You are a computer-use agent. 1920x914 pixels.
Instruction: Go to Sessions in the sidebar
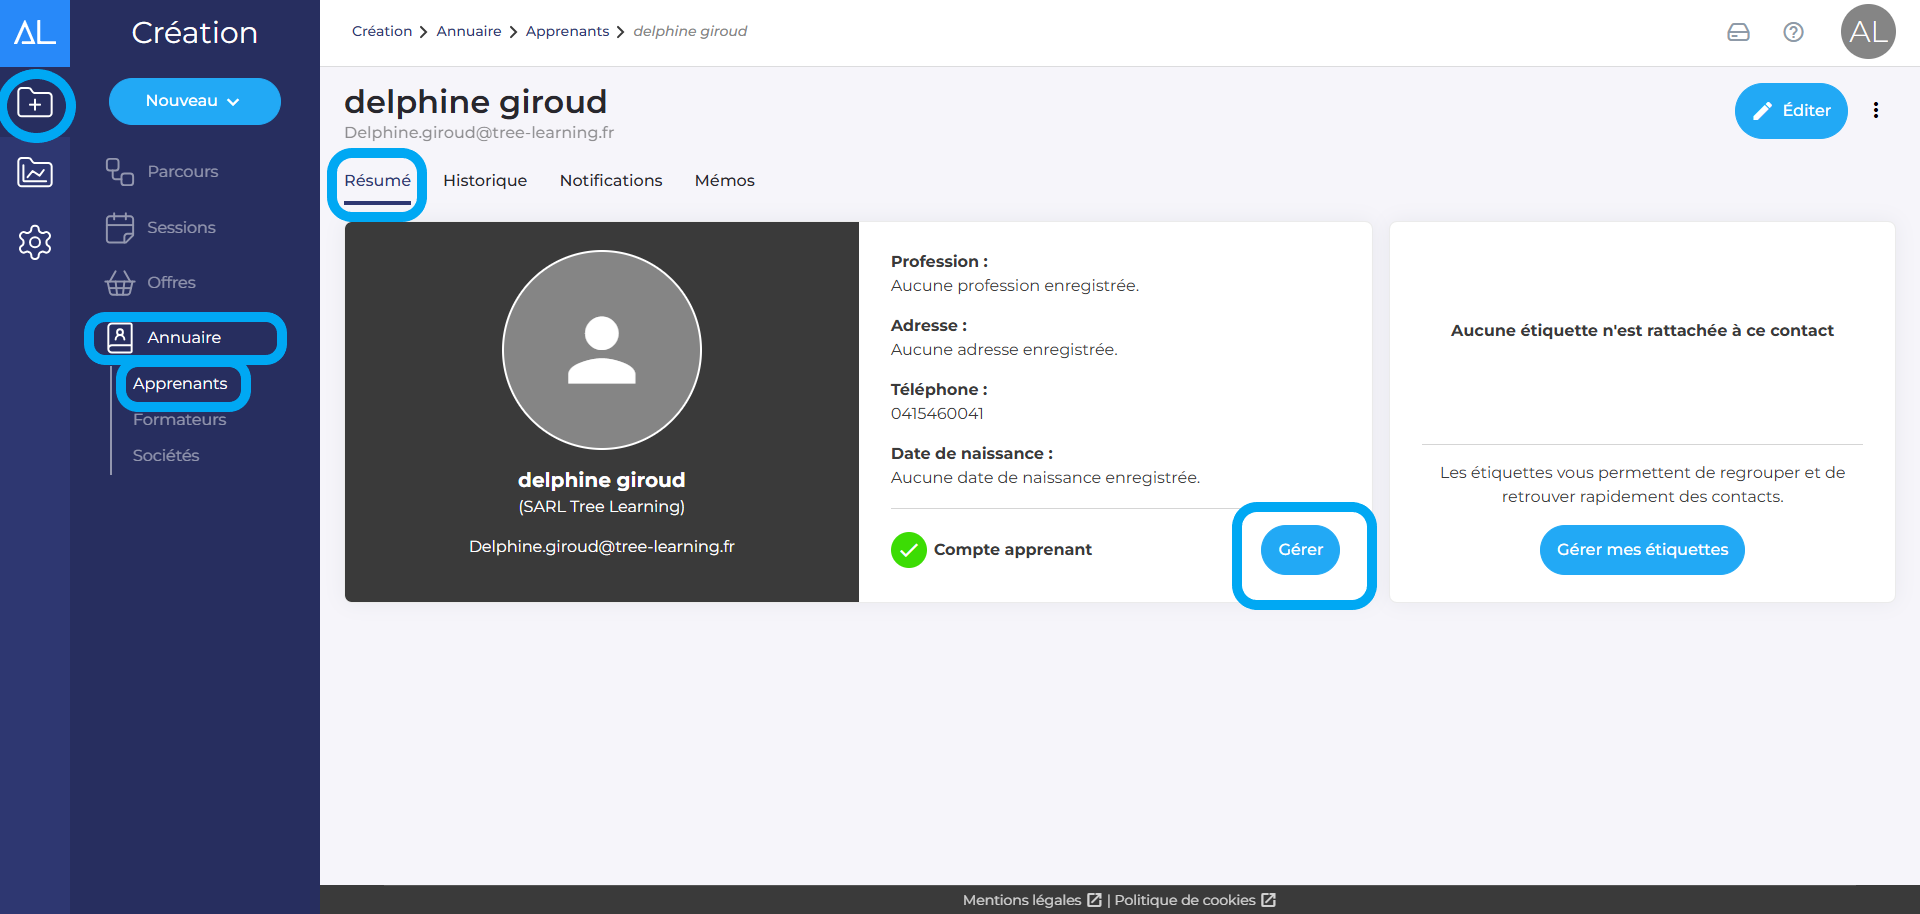pyautogui.click(x=181, y=228)
